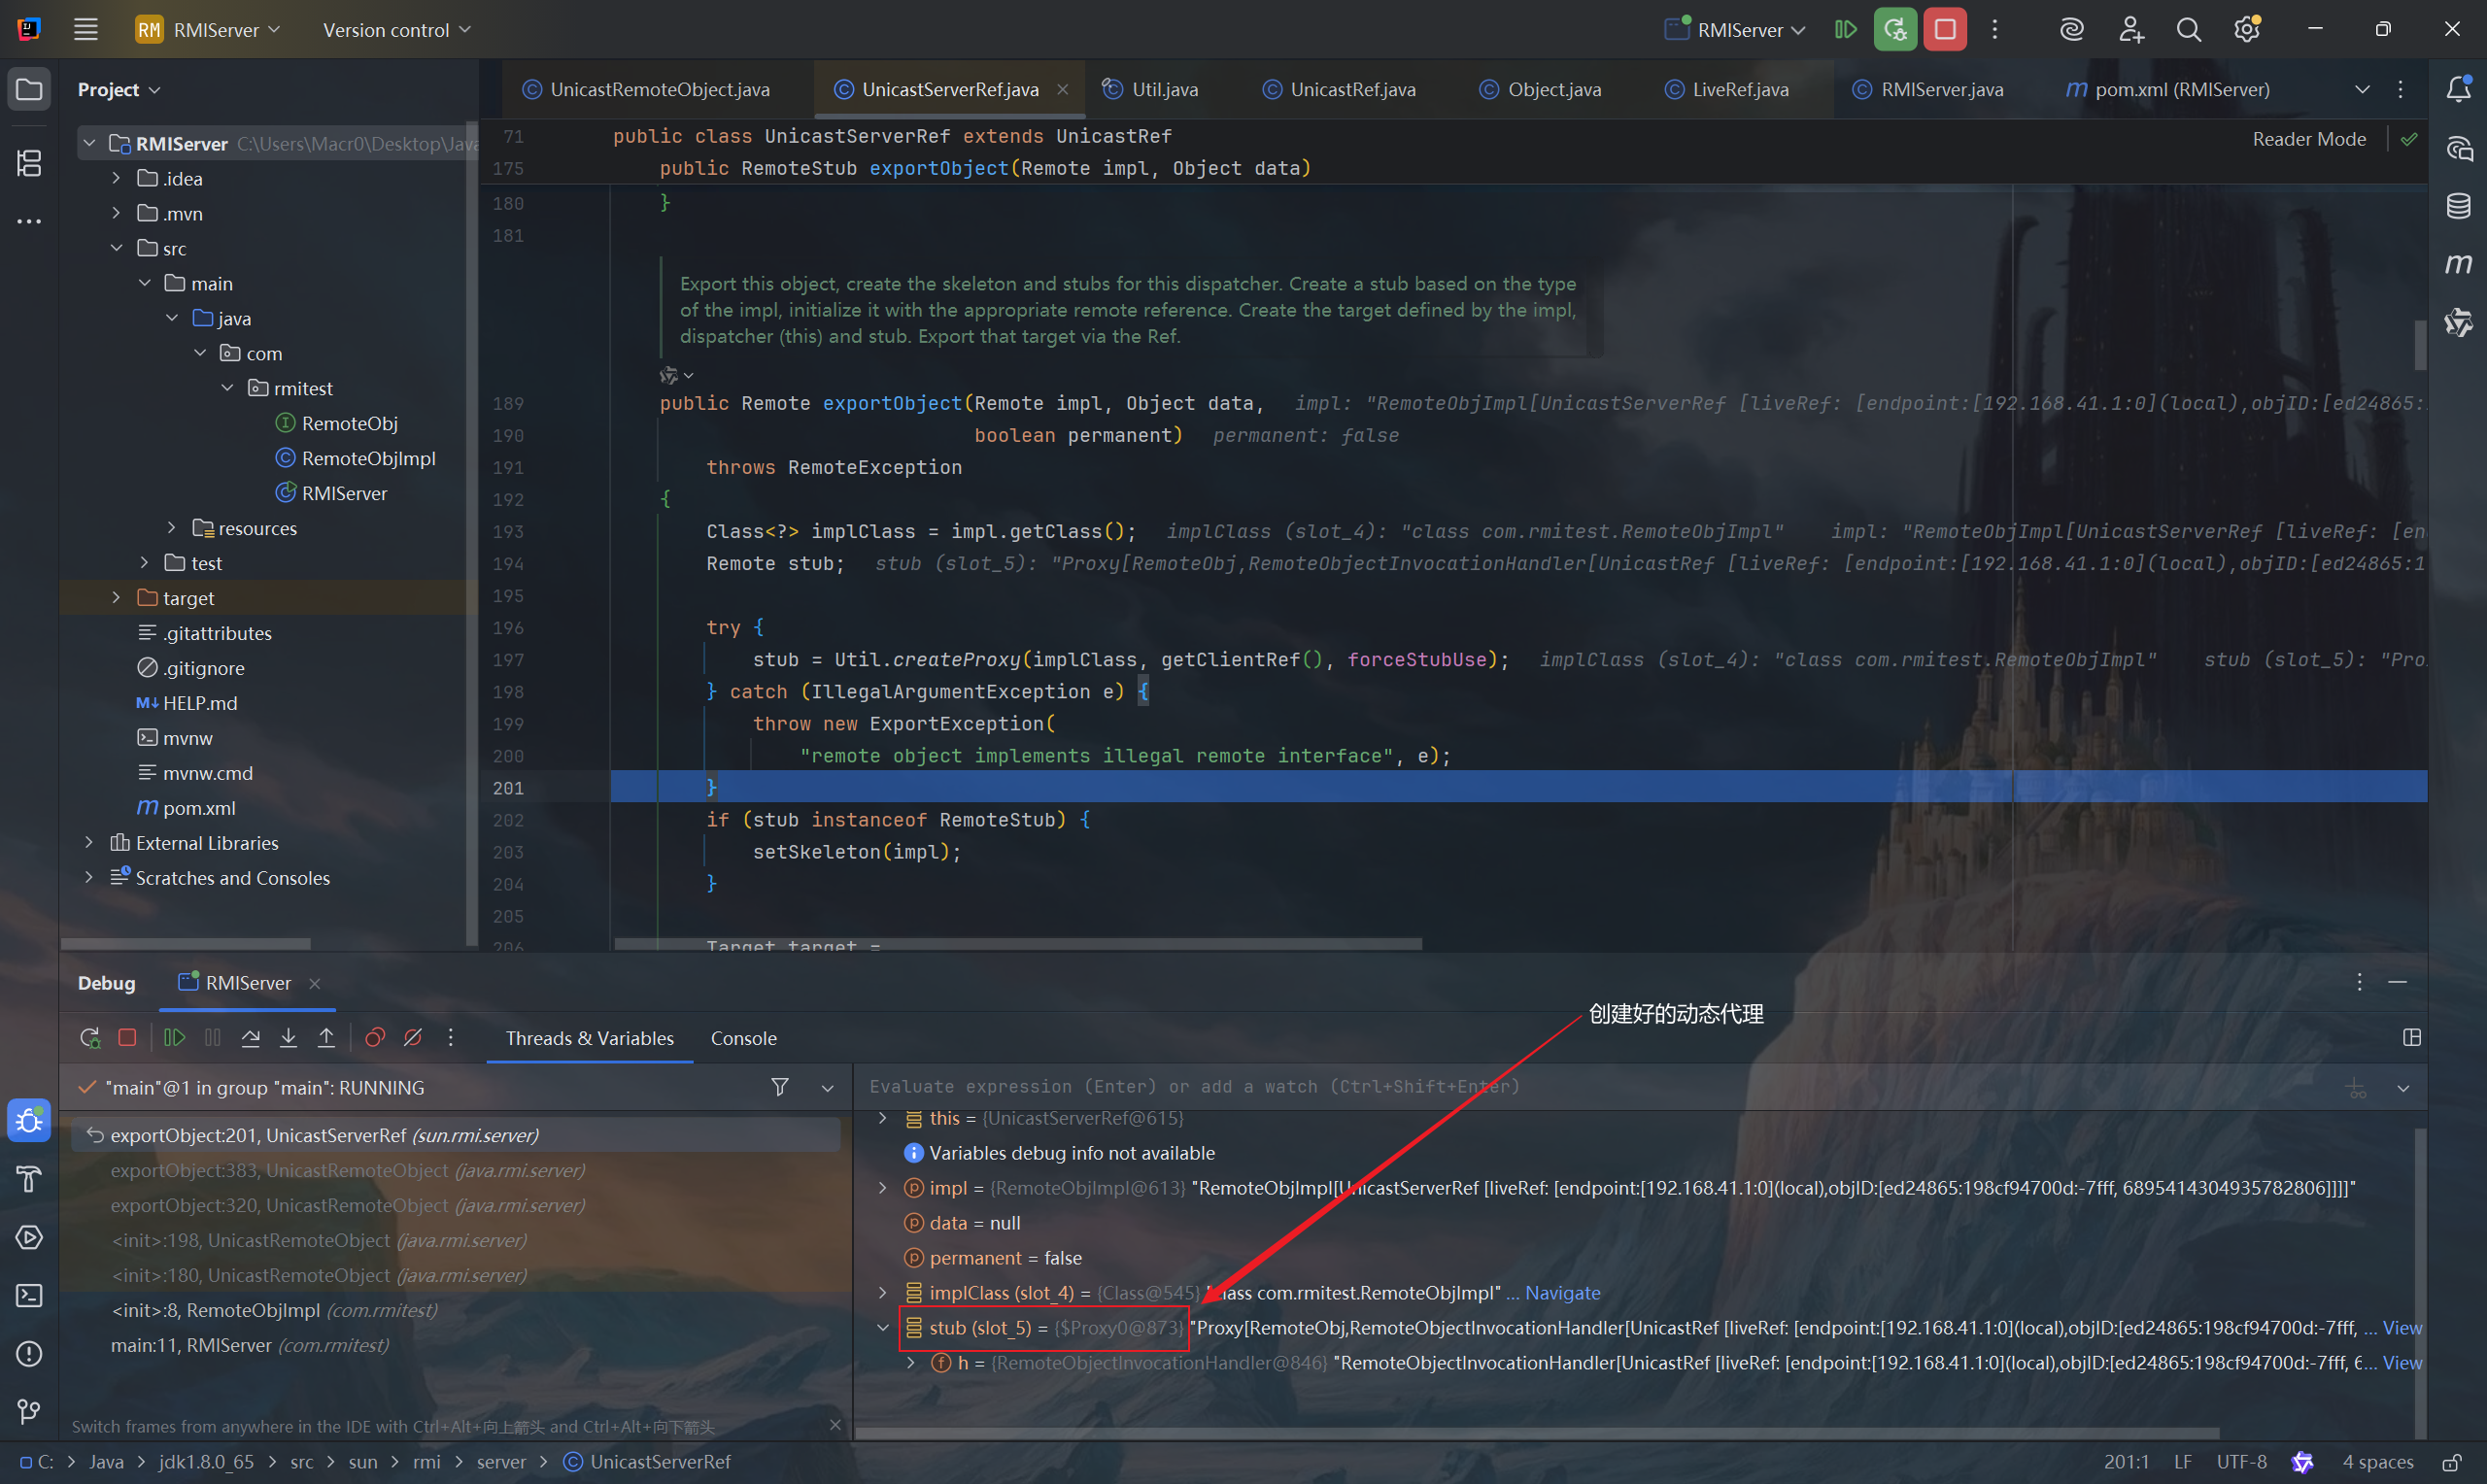
Task: Click Step Out in debug toolbar
Action: tap(326, 1038)
